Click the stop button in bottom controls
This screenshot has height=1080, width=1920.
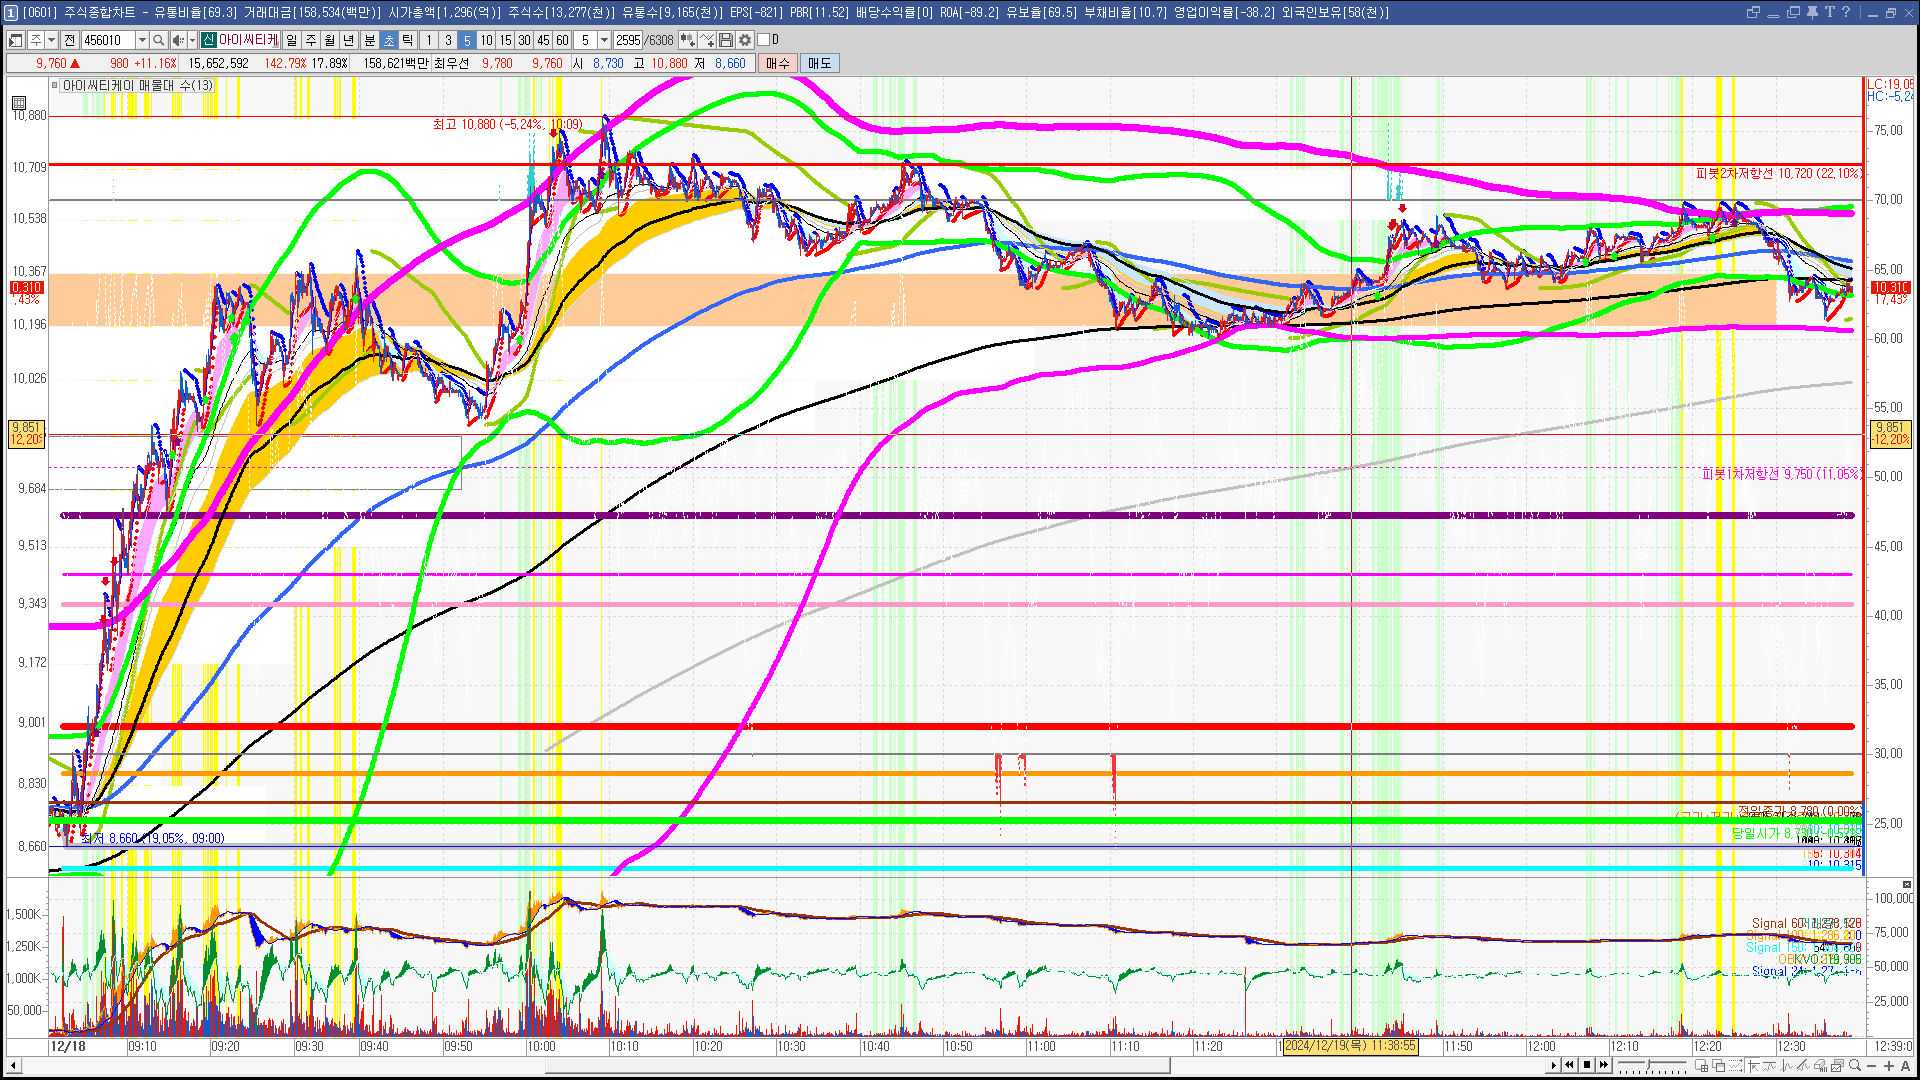coord(1586,1065)
